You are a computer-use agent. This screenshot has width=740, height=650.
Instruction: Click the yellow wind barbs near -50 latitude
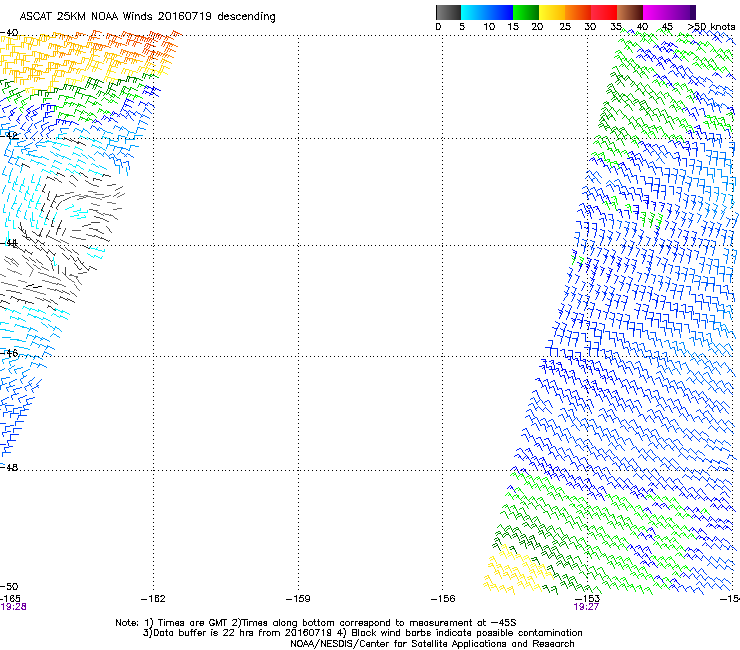click(x=517, y=570)
